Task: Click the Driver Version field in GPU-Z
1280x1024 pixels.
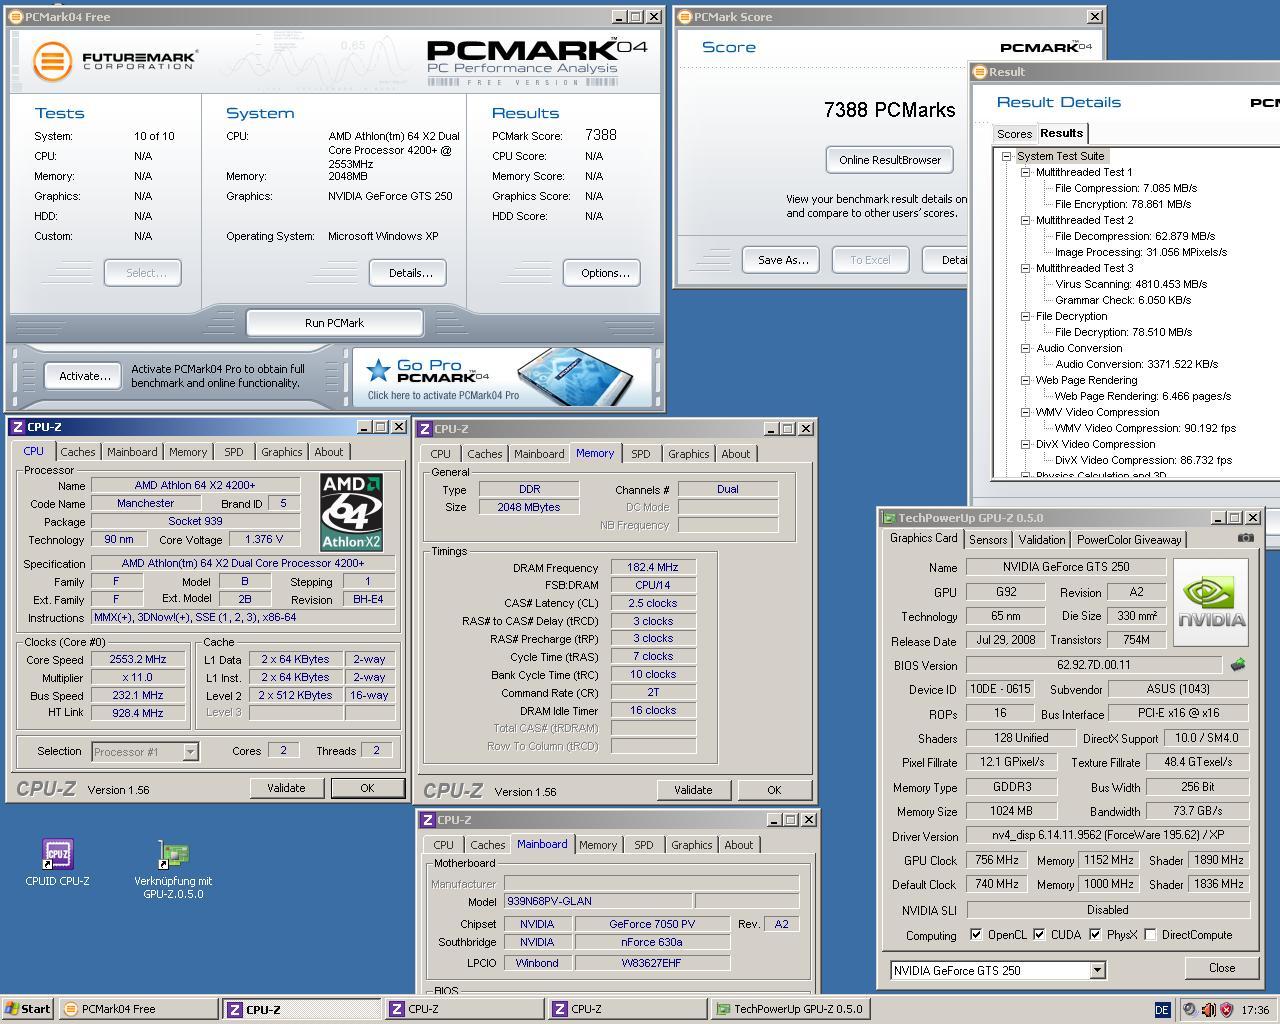Action: [x=1108, y=835]
